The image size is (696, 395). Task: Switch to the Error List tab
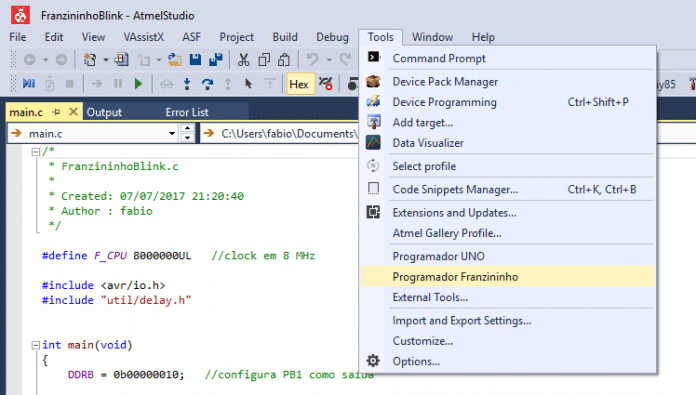[187, 112]
